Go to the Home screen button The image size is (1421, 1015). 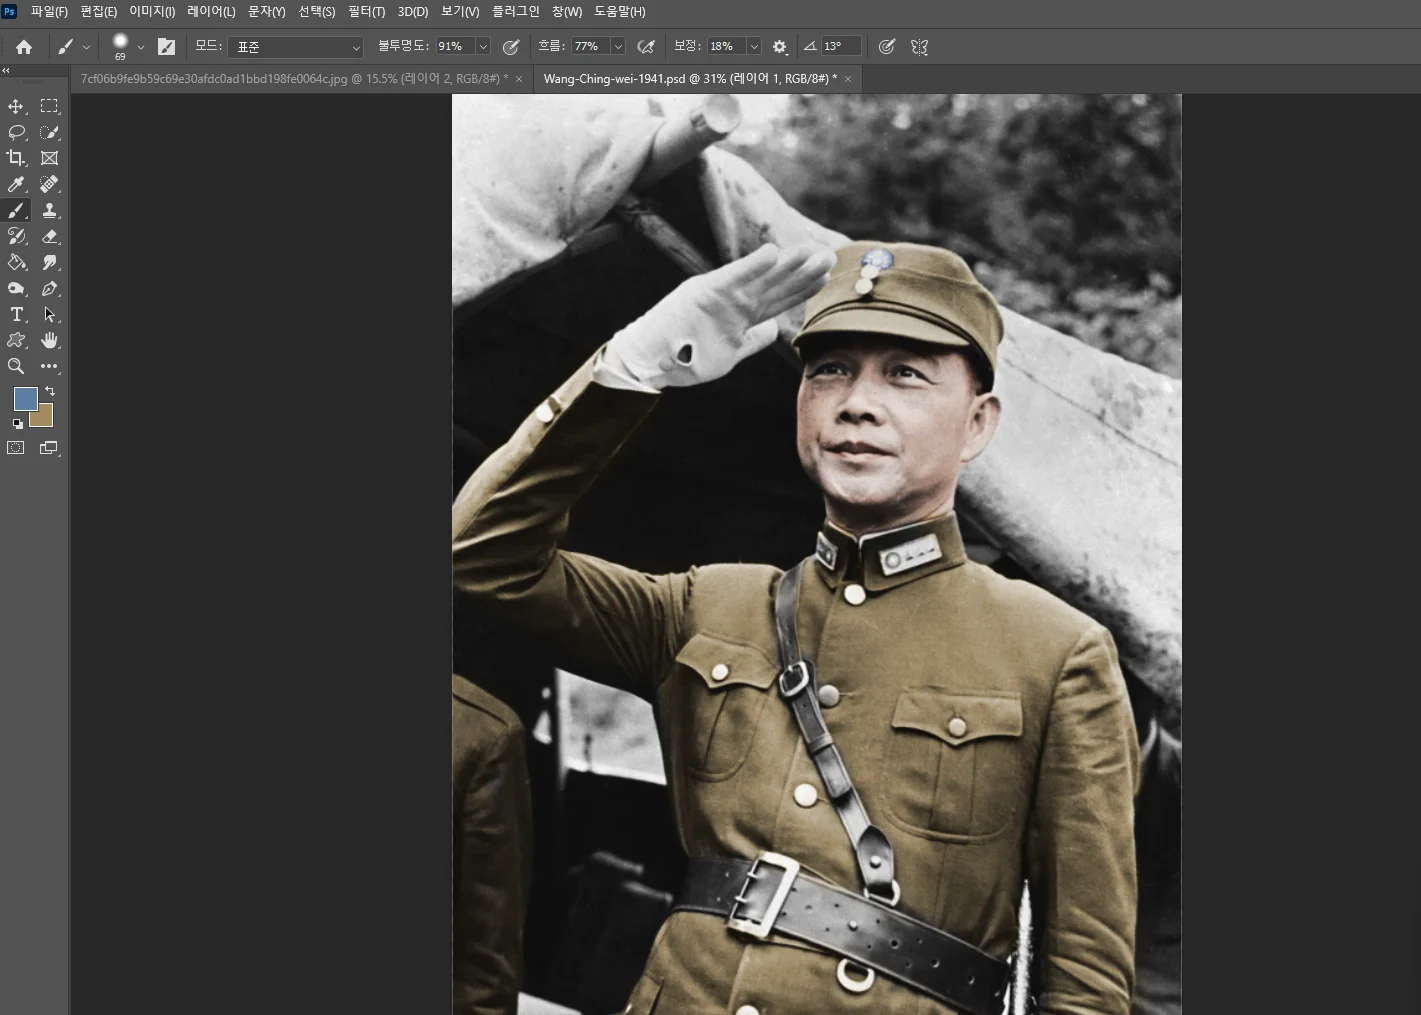click(24, 47)
